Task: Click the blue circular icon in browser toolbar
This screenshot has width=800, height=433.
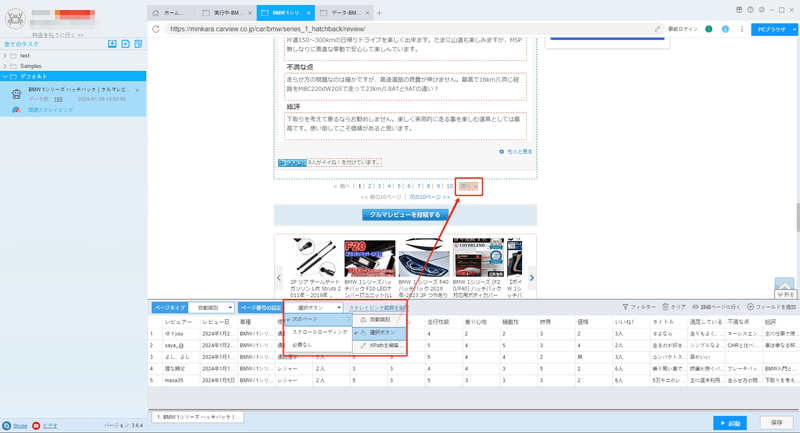Action: [725, 29]
